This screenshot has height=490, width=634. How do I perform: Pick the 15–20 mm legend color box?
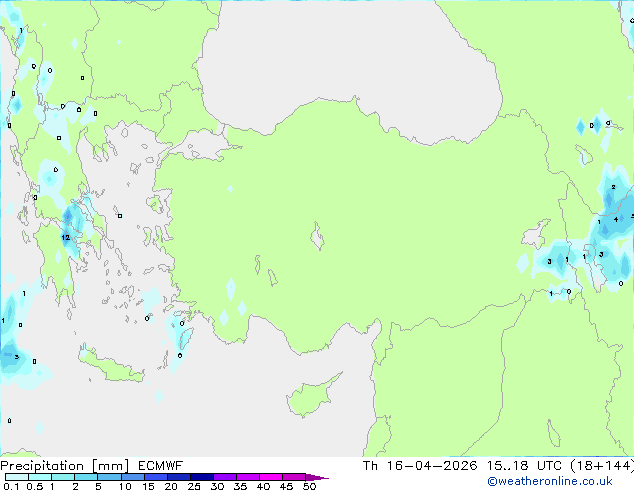(155, 477)
